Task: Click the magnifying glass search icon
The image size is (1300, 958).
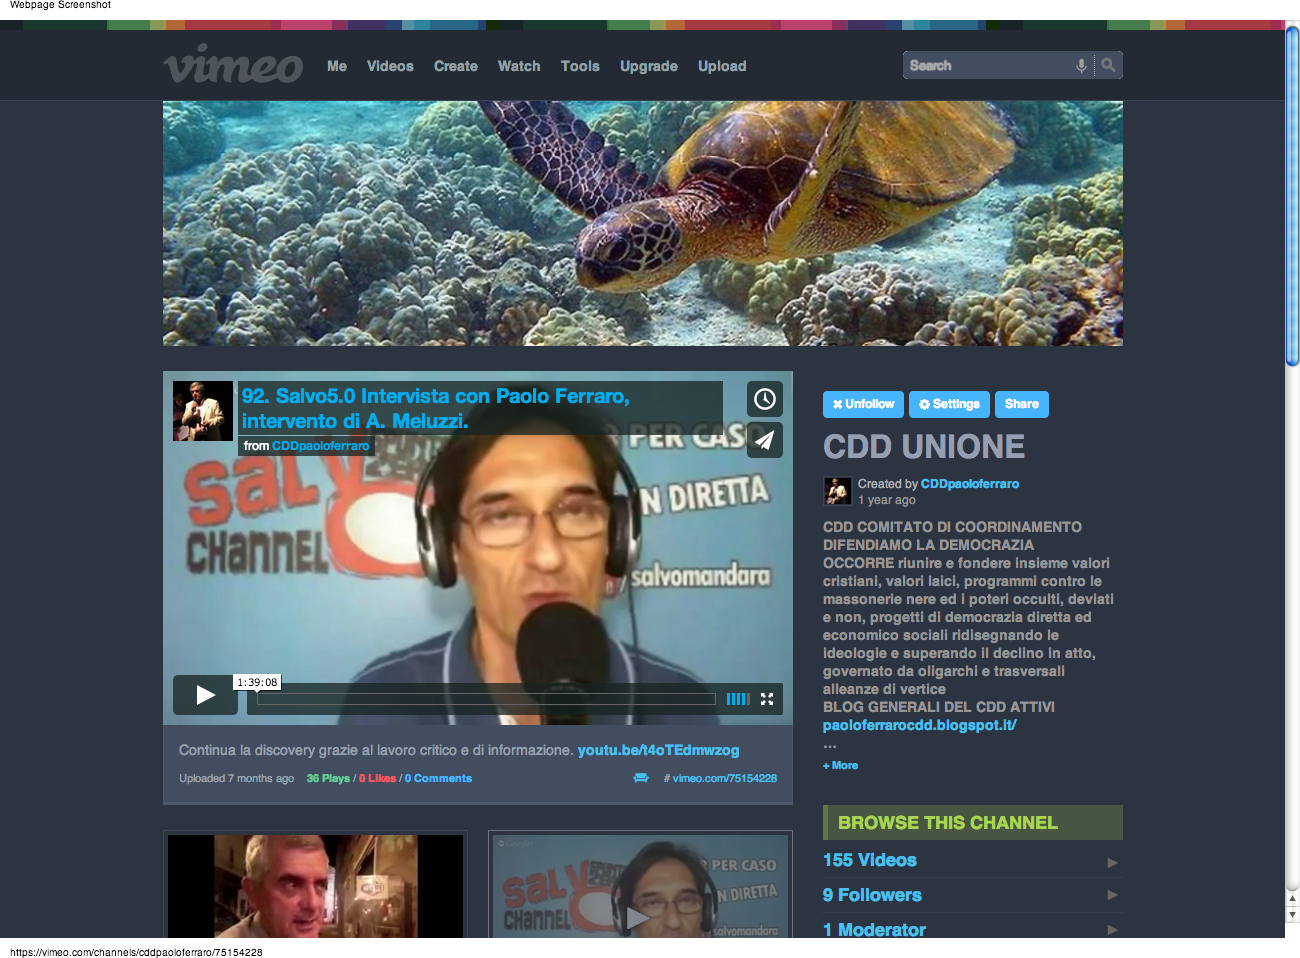Action: pyautogui.click(x=1108, y=65)
